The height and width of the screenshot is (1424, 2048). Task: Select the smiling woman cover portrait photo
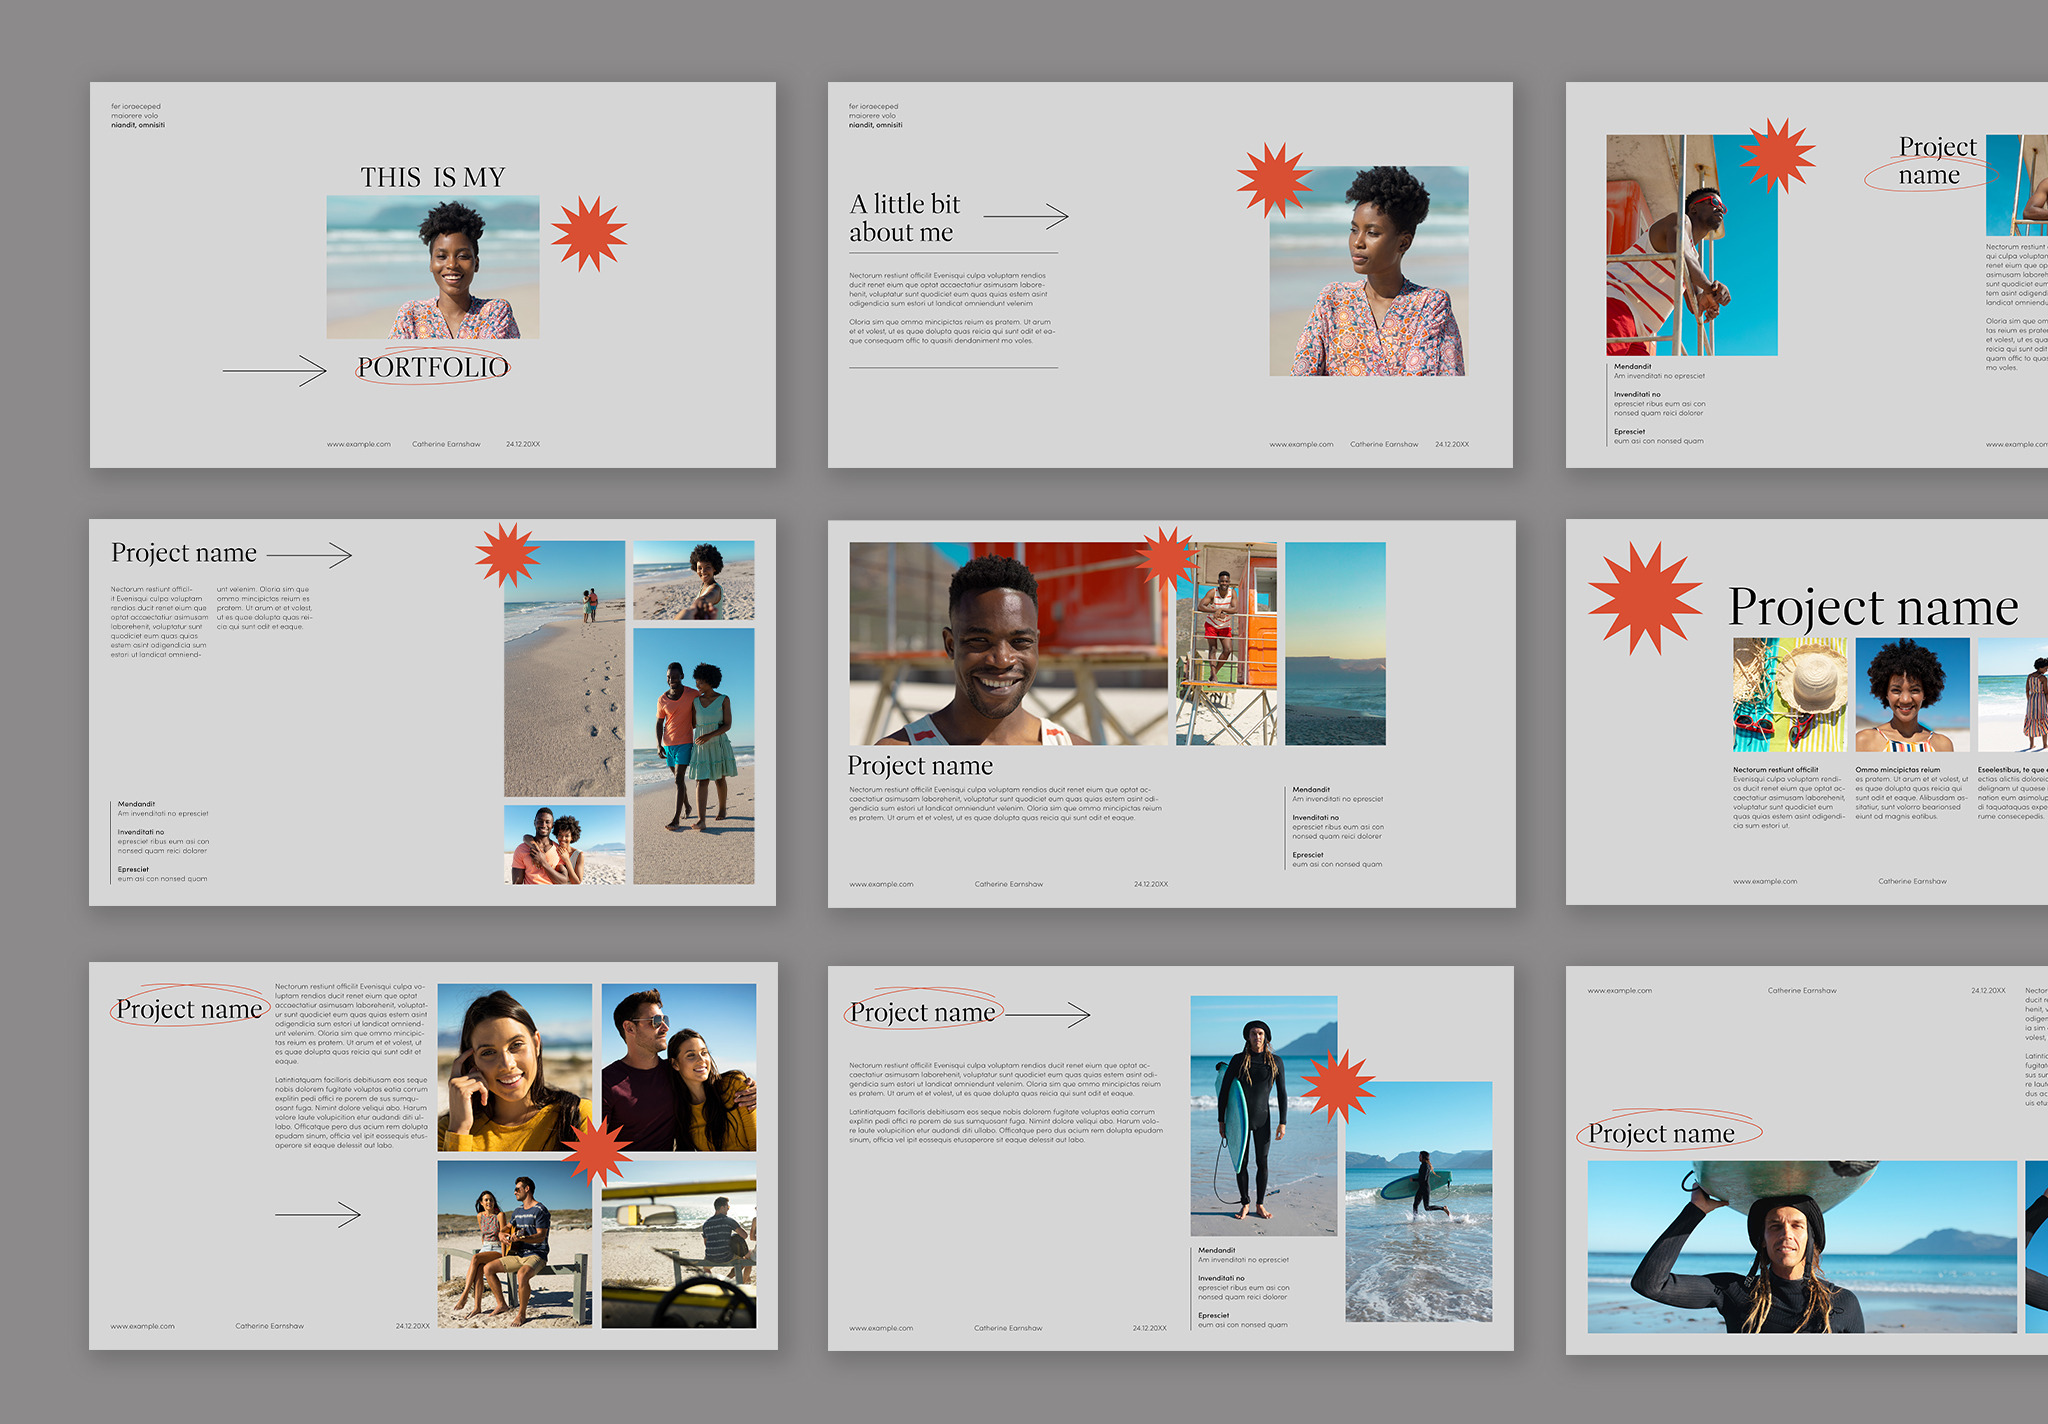[x=433, y=267]
